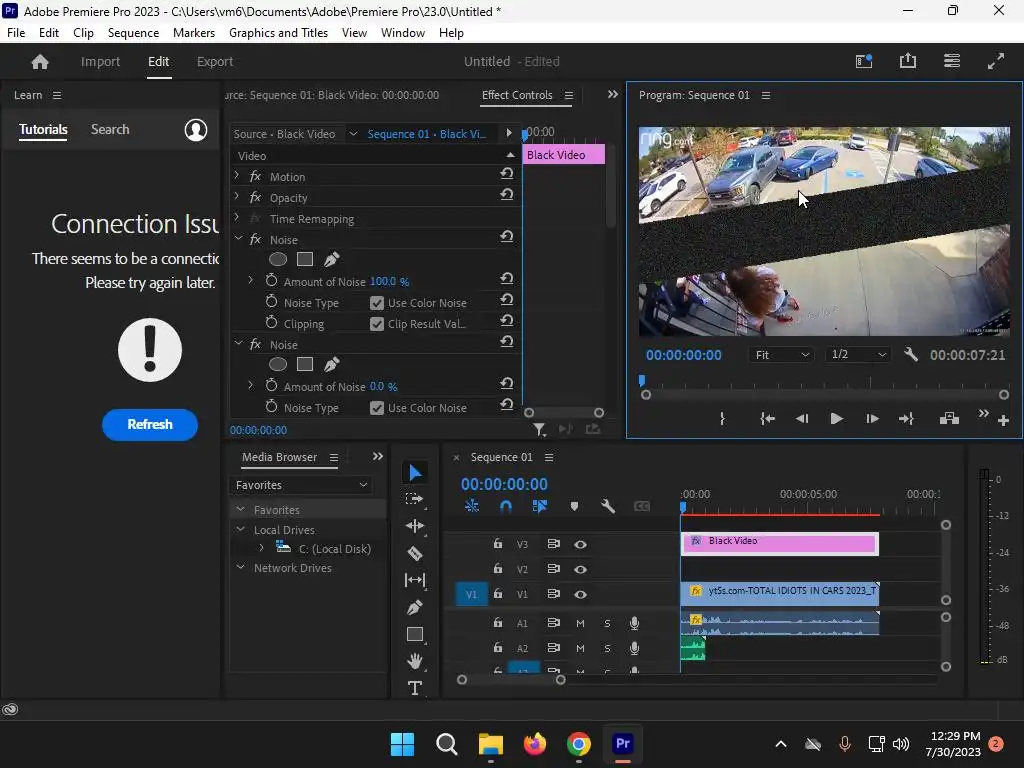Solo audio track A2
1024x768 pixels.
coord(607,648)
